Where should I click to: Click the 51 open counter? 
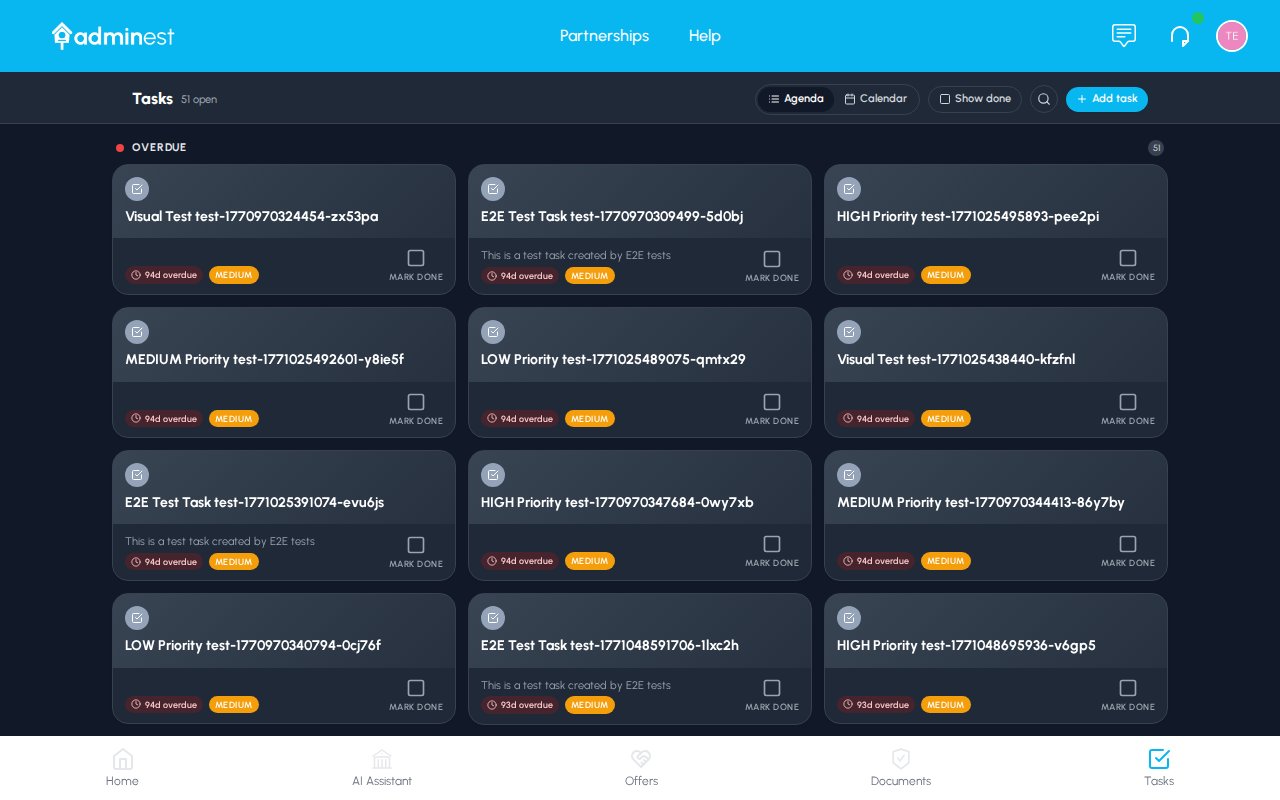click(199, 100)
